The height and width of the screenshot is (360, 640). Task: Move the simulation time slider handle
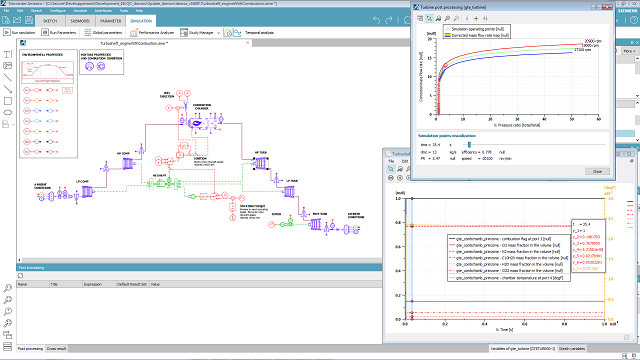(x=469, y=144)
